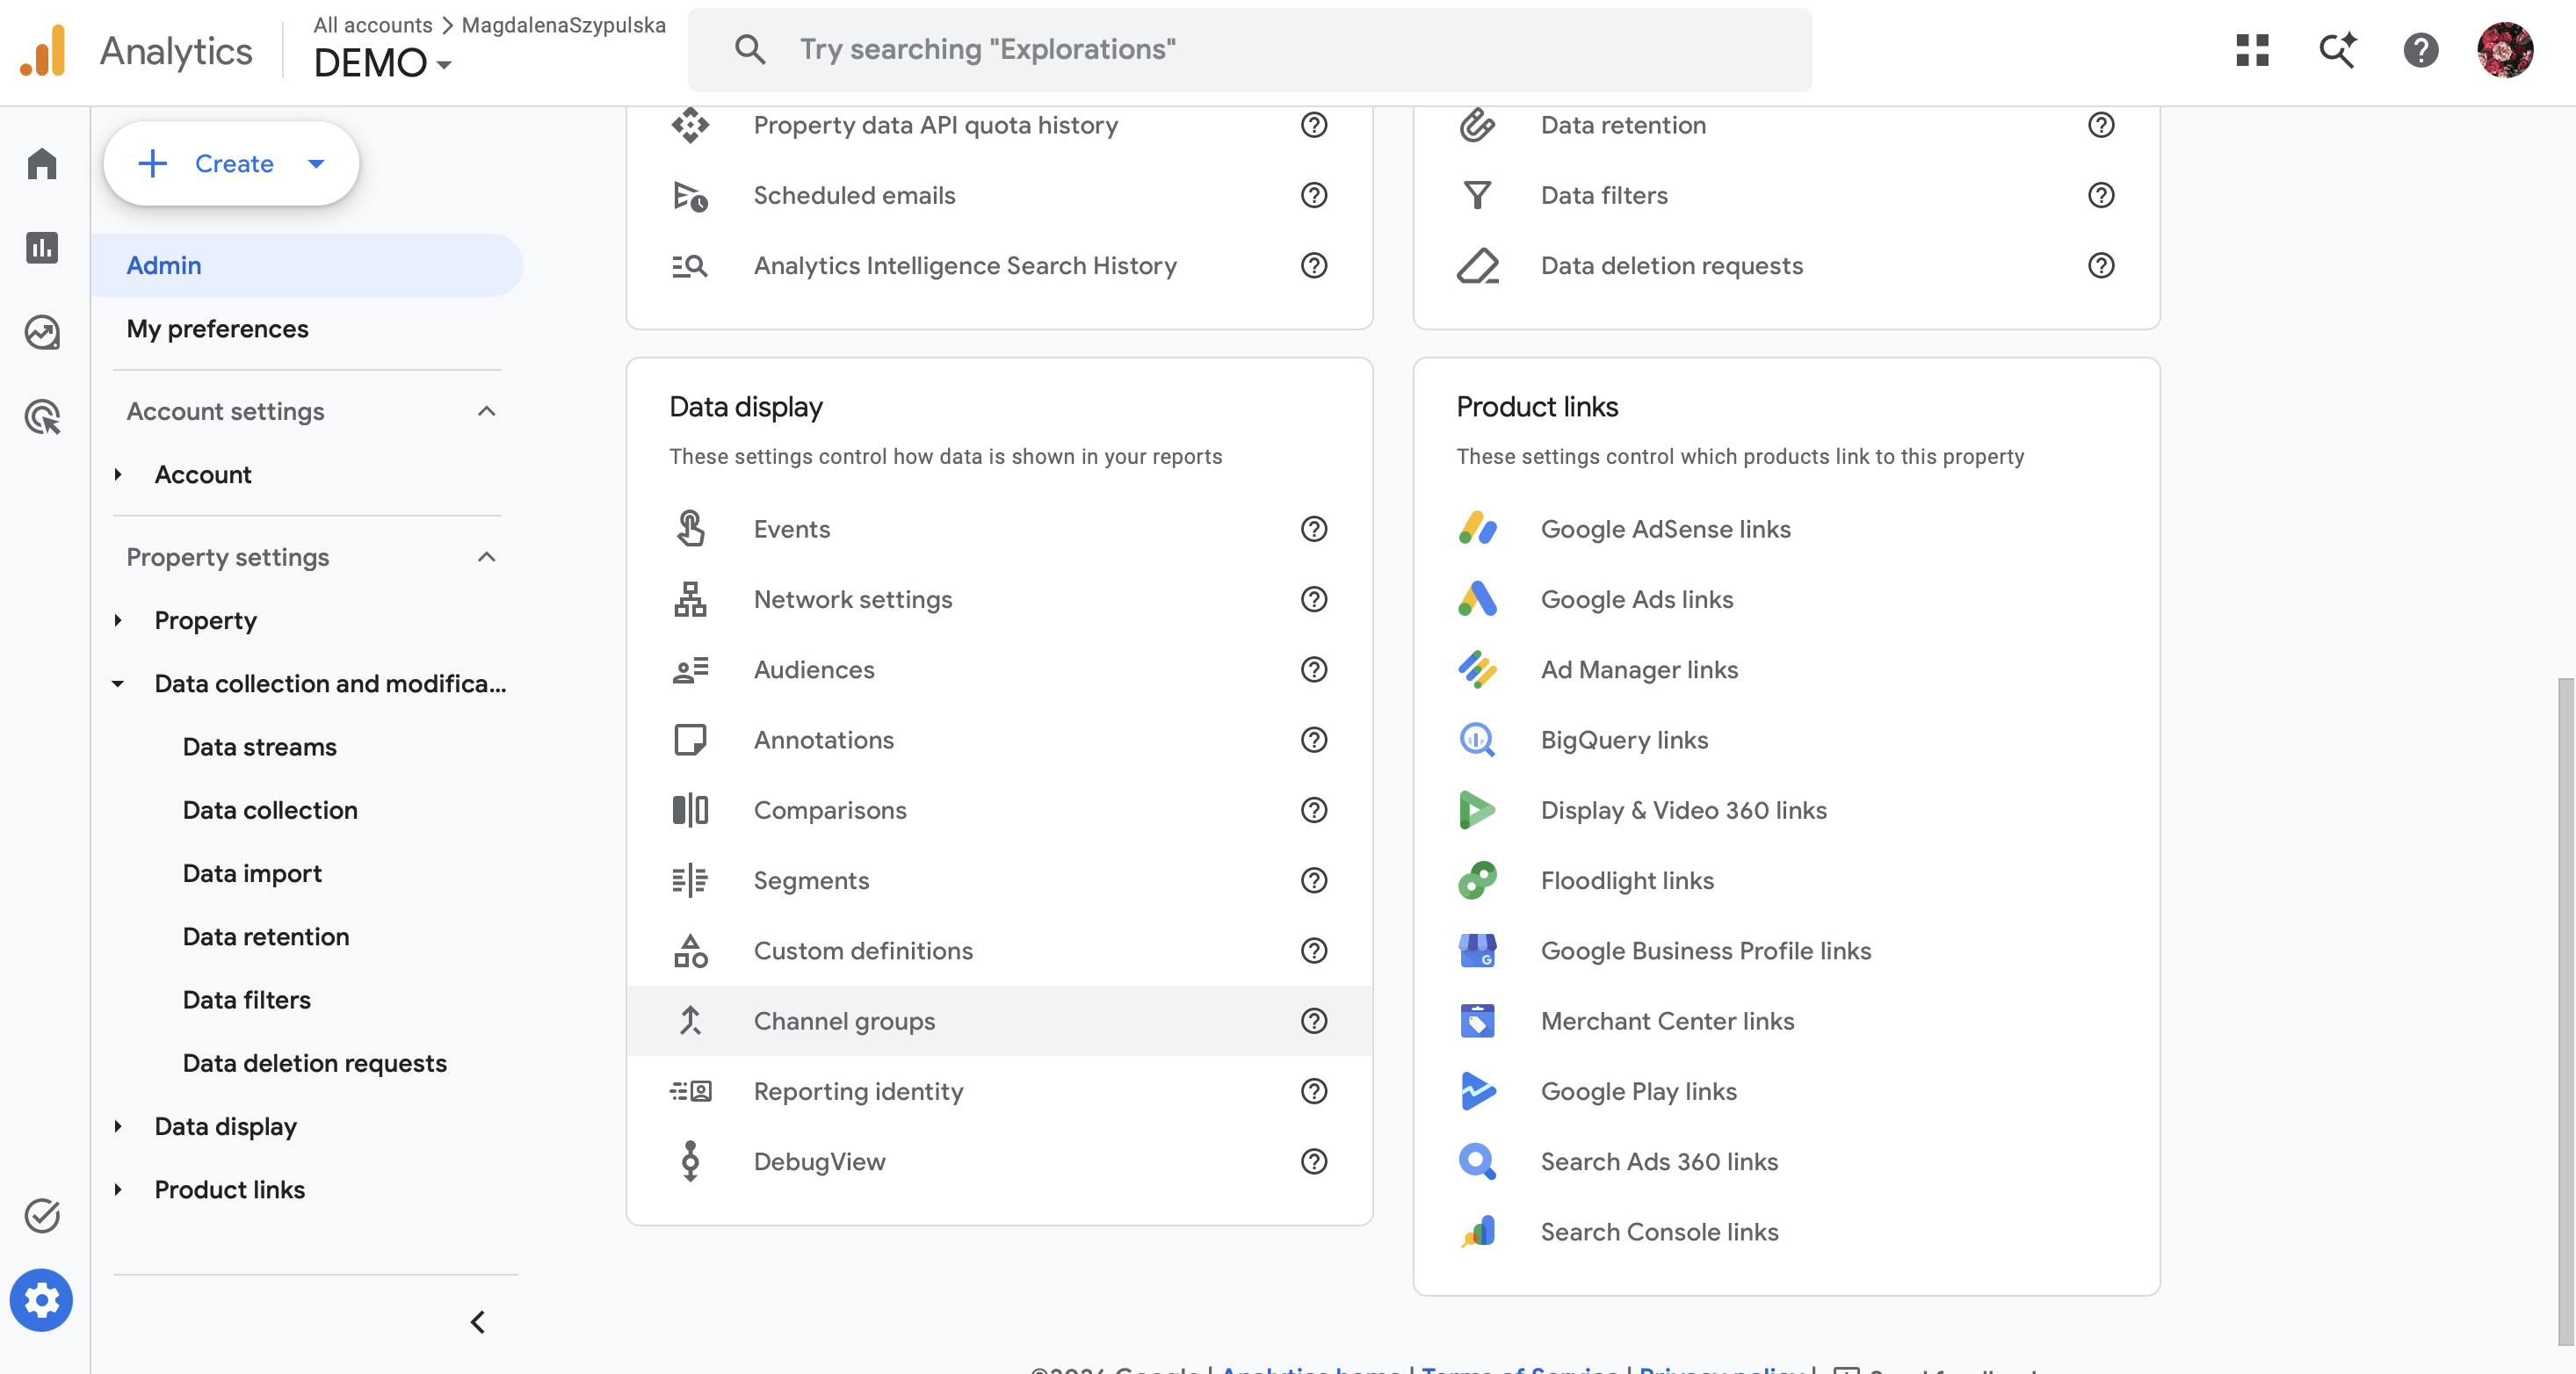This screenshot has width=2576, height=1374.
Task: Open Advertising icon in left rail
Action: coord(42,416)
